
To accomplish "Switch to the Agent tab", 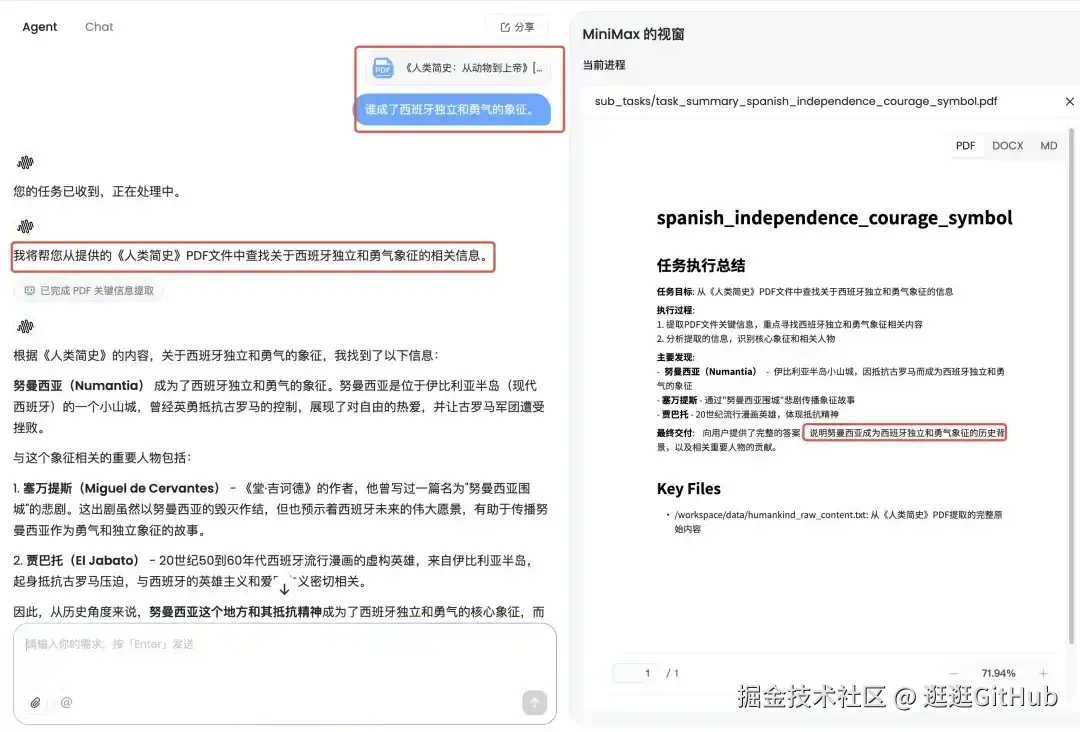I will point(39,27).
